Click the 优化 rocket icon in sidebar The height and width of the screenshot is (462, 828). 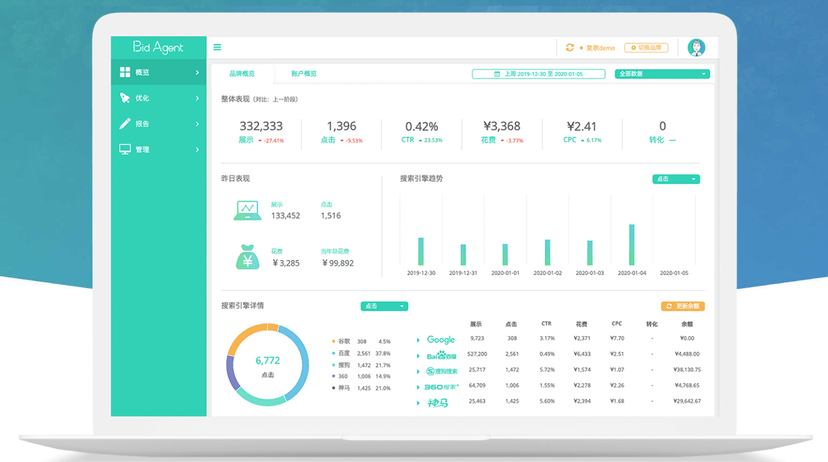(125, 98)
